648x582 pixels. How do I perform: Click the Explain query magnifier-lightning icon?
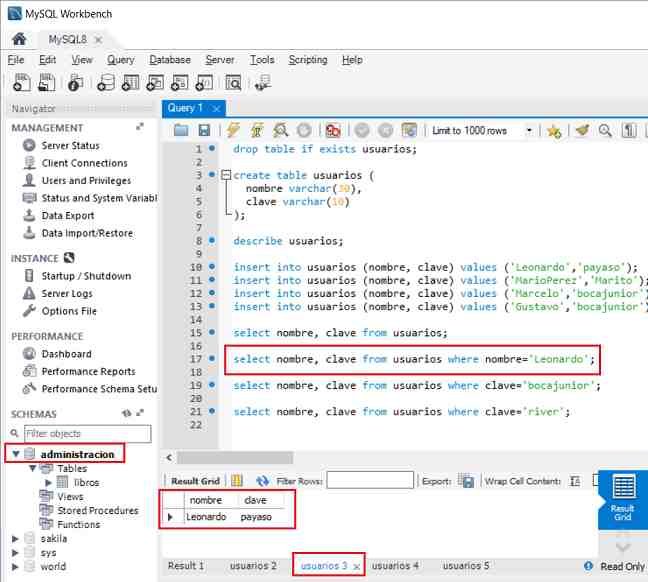[281, 131]
